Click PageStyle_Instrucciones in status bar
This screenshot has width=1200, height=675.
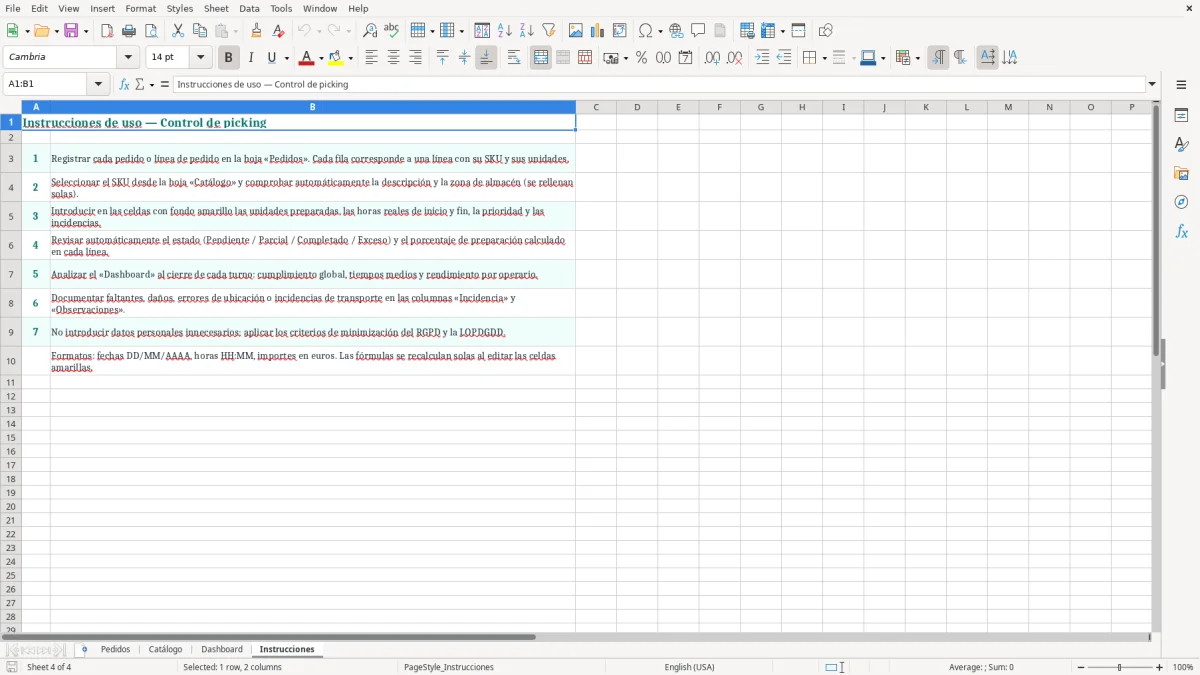tap(449, 667)
